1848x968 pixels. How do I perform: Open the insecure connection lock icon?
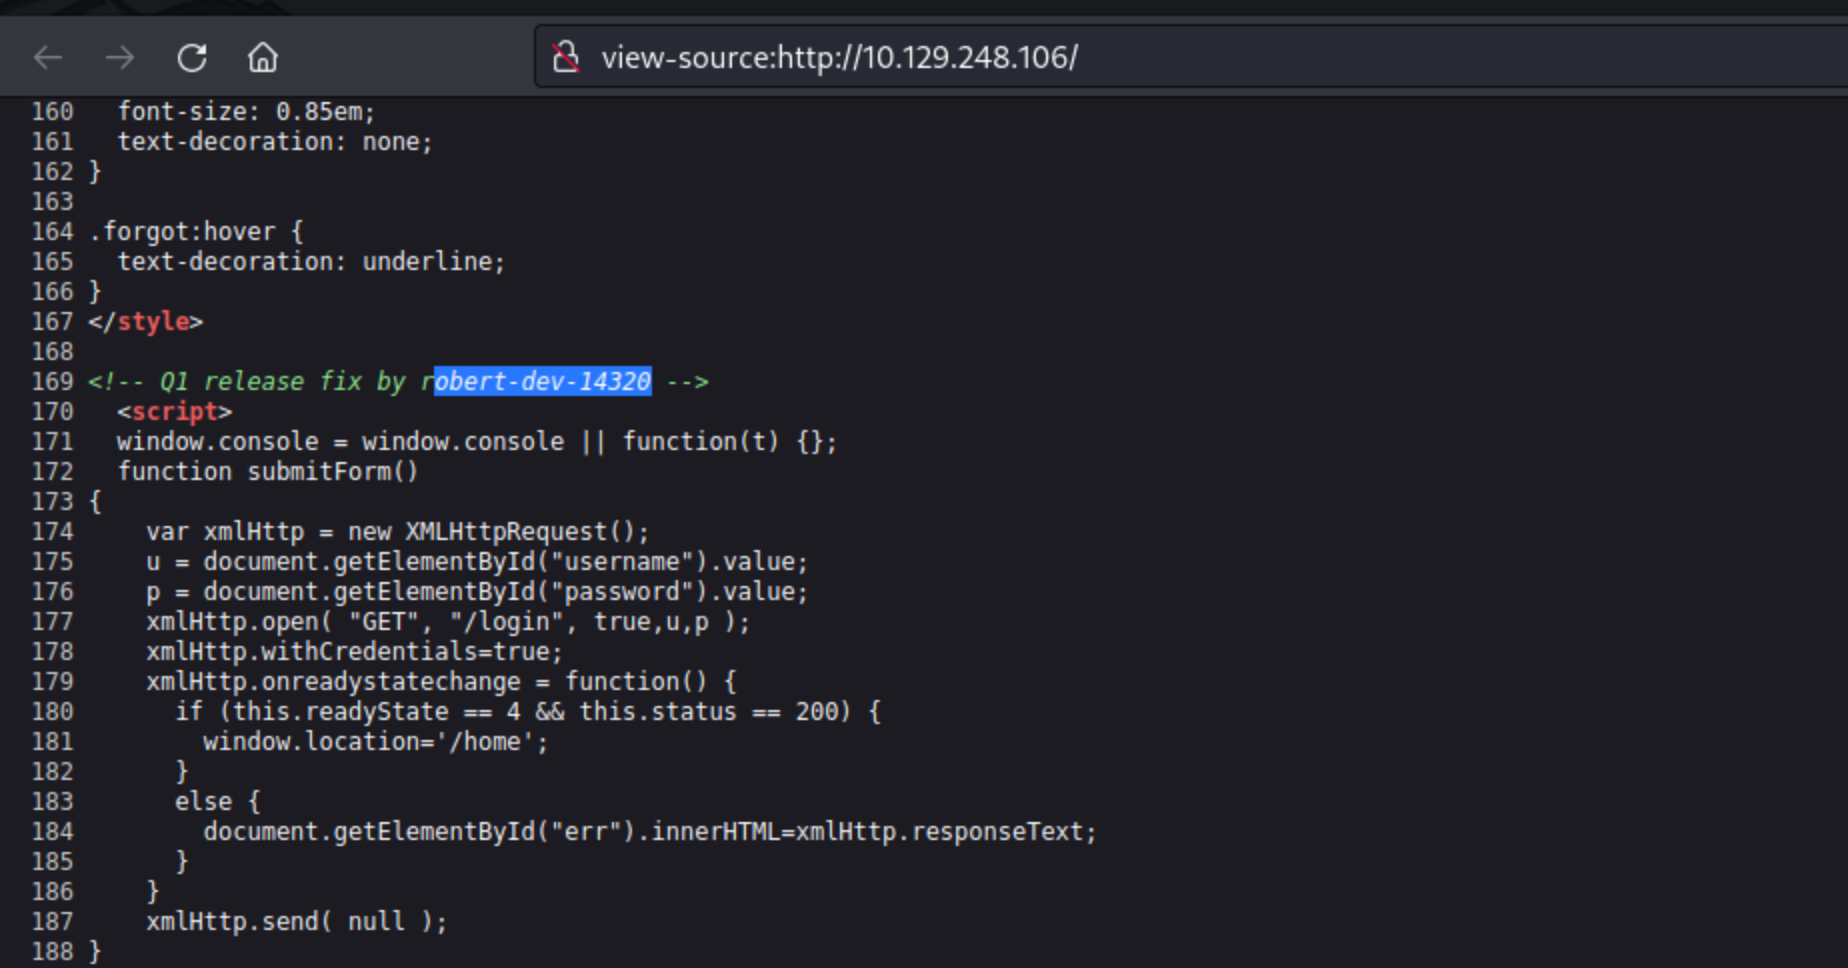click(x=566, y=57)
